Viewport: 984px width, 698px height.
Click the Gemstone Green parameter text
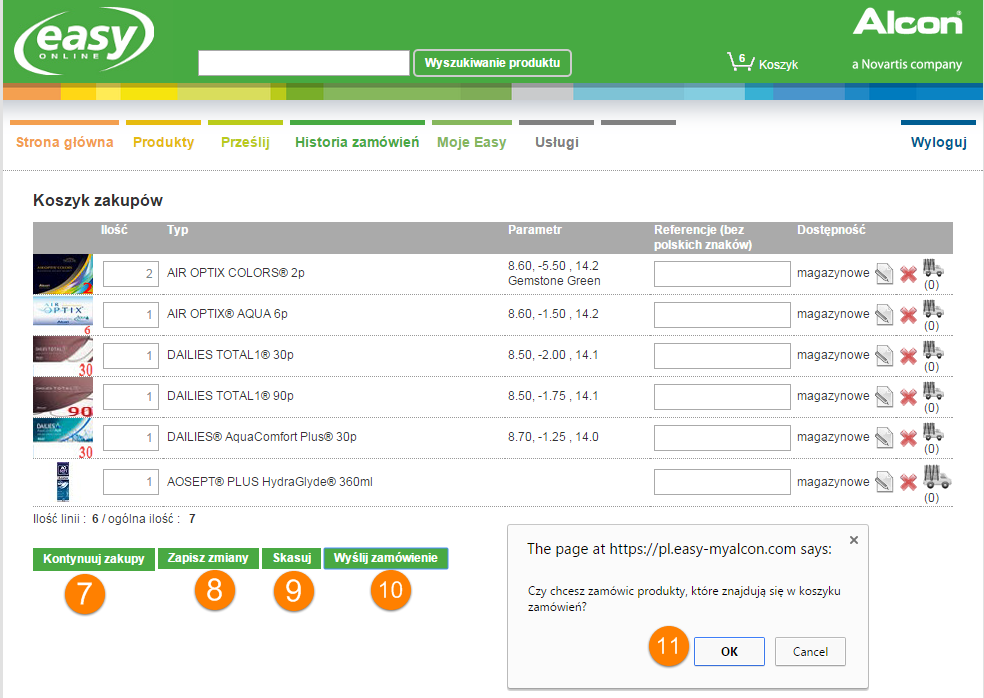554,281
